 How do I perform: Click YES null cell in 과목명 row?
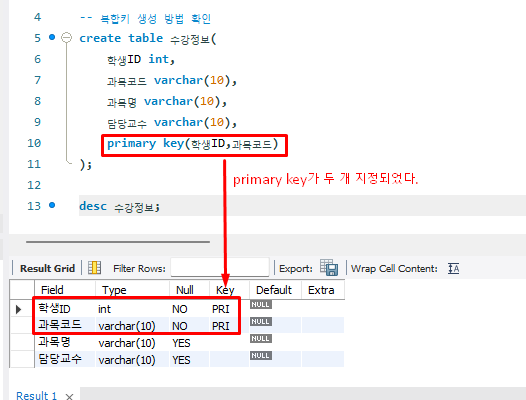190,343
